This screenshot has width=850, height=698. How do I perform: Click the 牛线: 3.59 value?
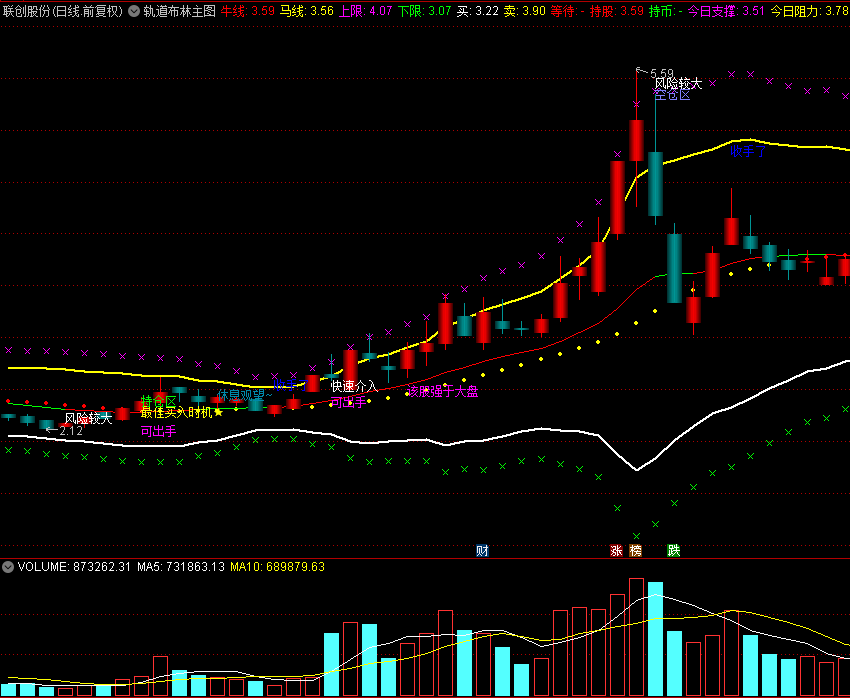247,11
